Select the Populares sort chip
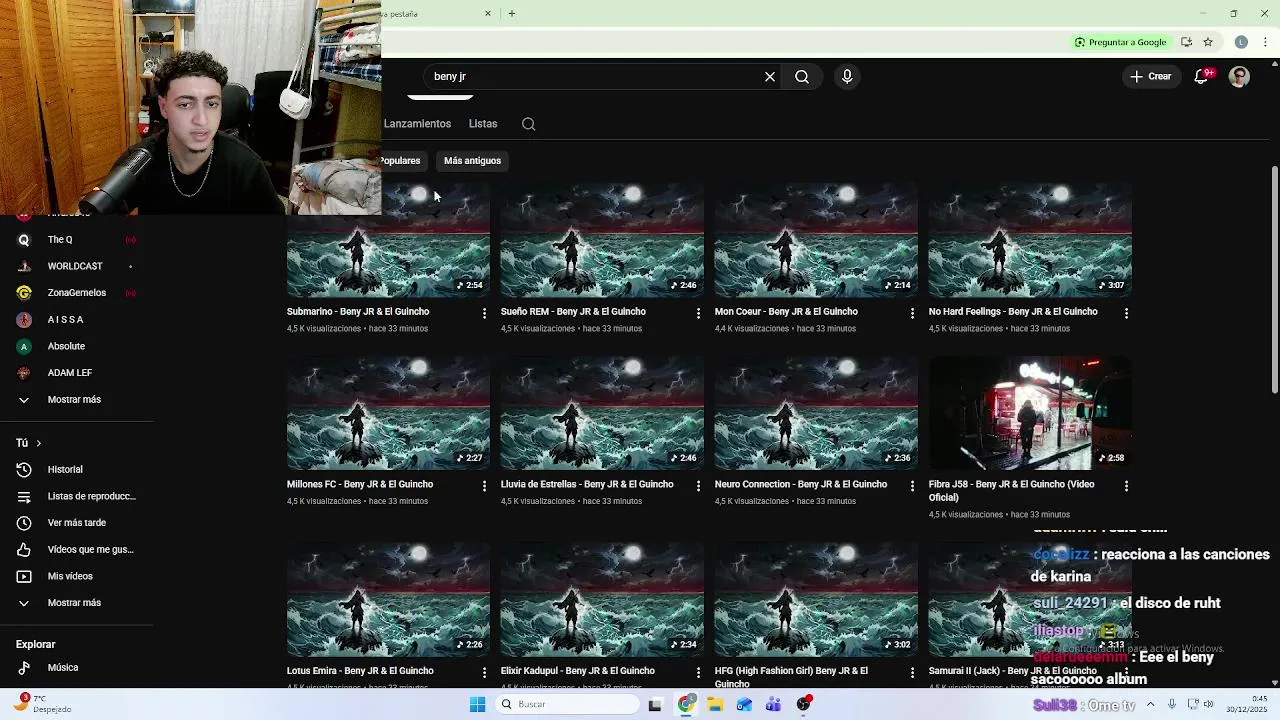The image size is (1280, 720). tap(402, 160)
